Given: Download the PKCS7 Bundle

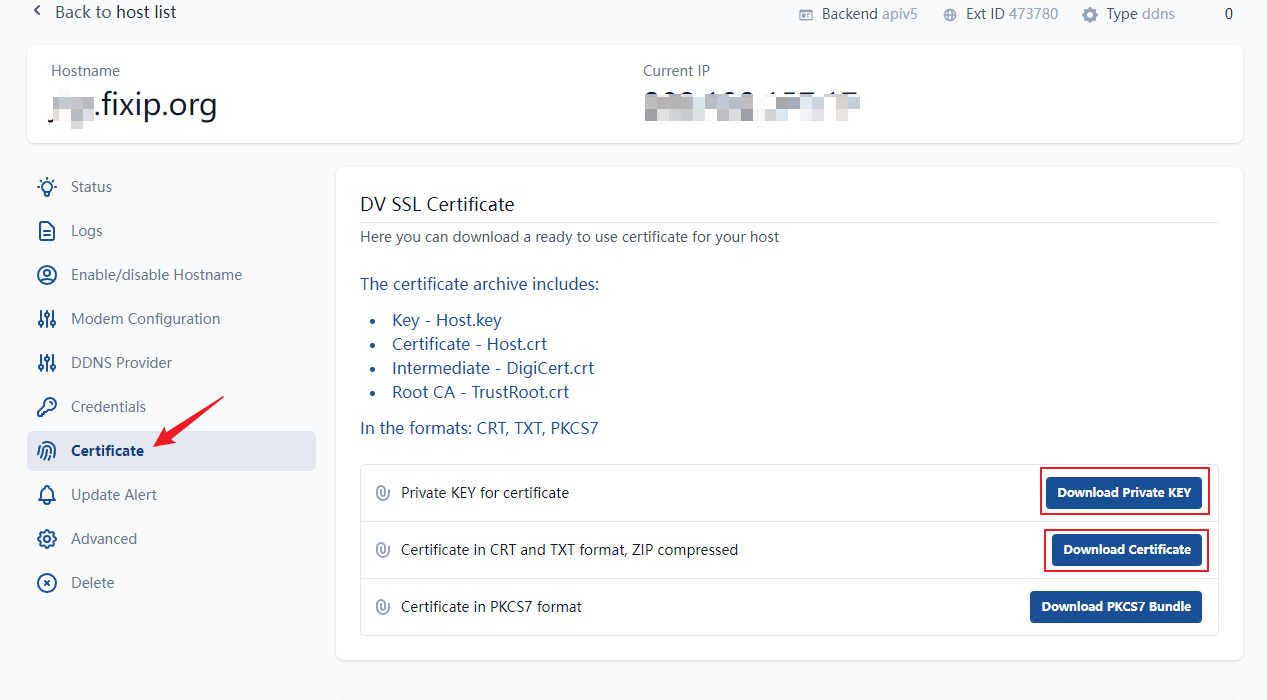Looking at the screenshot, I should tap(1116, 607).
